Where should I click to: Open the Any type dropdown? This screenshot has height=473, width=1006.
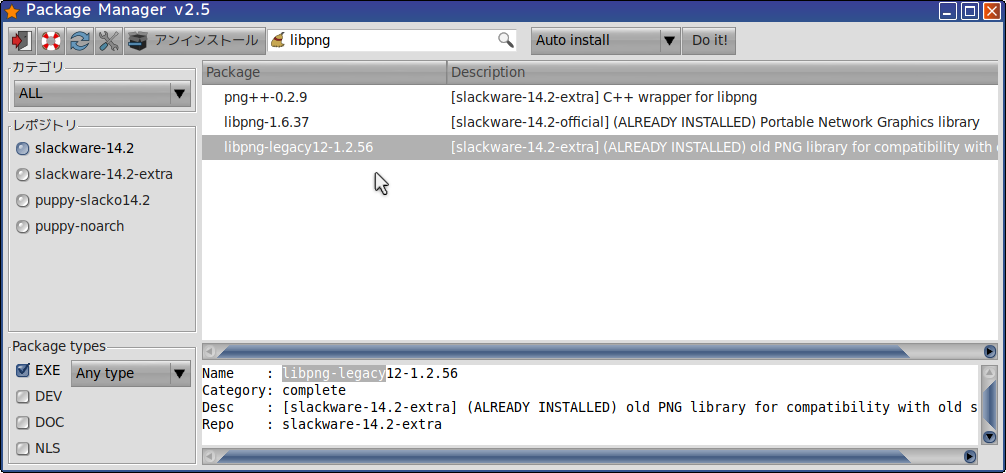point(131,374)
